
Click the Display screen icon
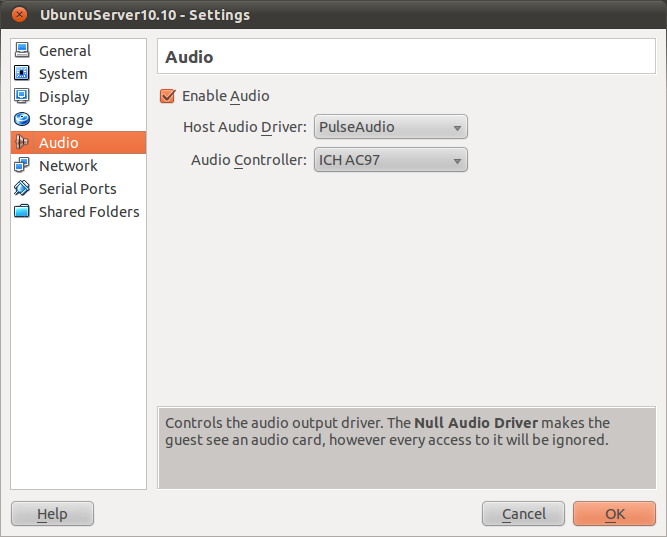click(x=22, y=97)
